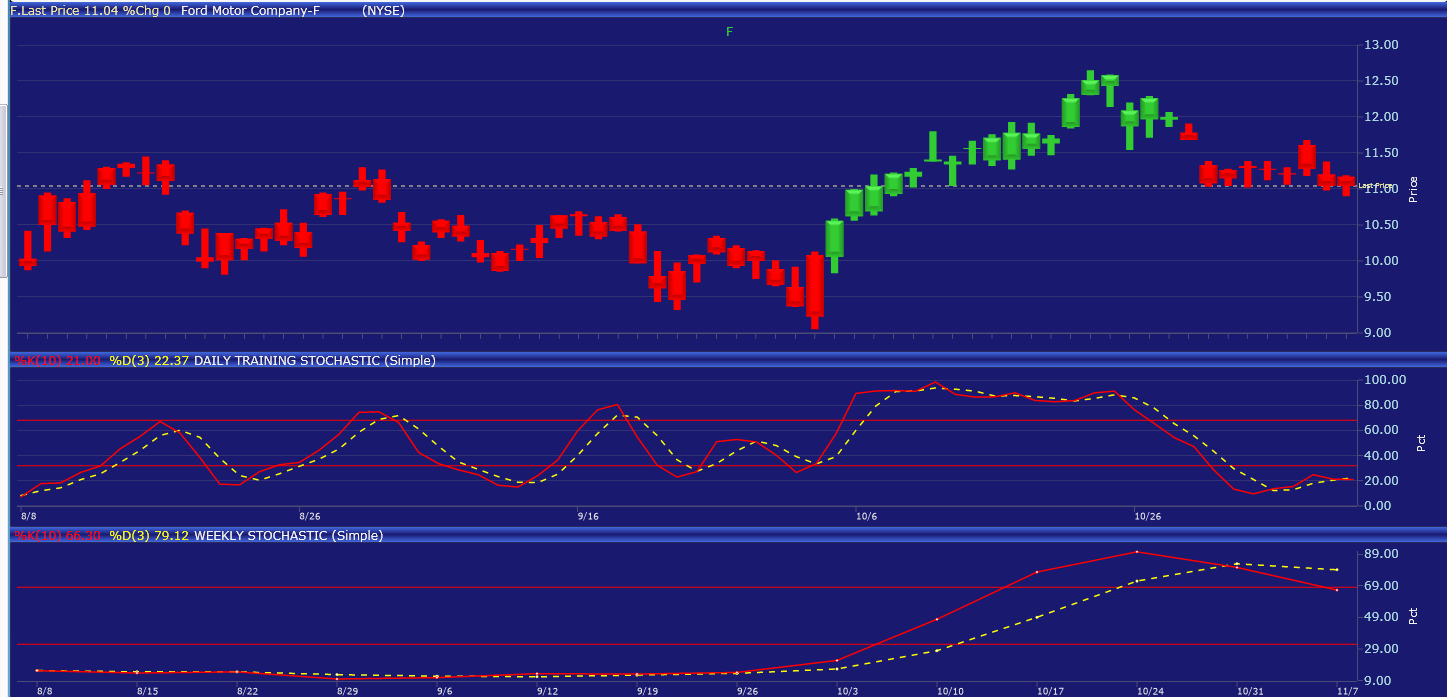This screenshot has height=697, width=1447.
Task: Click the 9/6 date on weekly axis
Action: [x=444, y=691]
